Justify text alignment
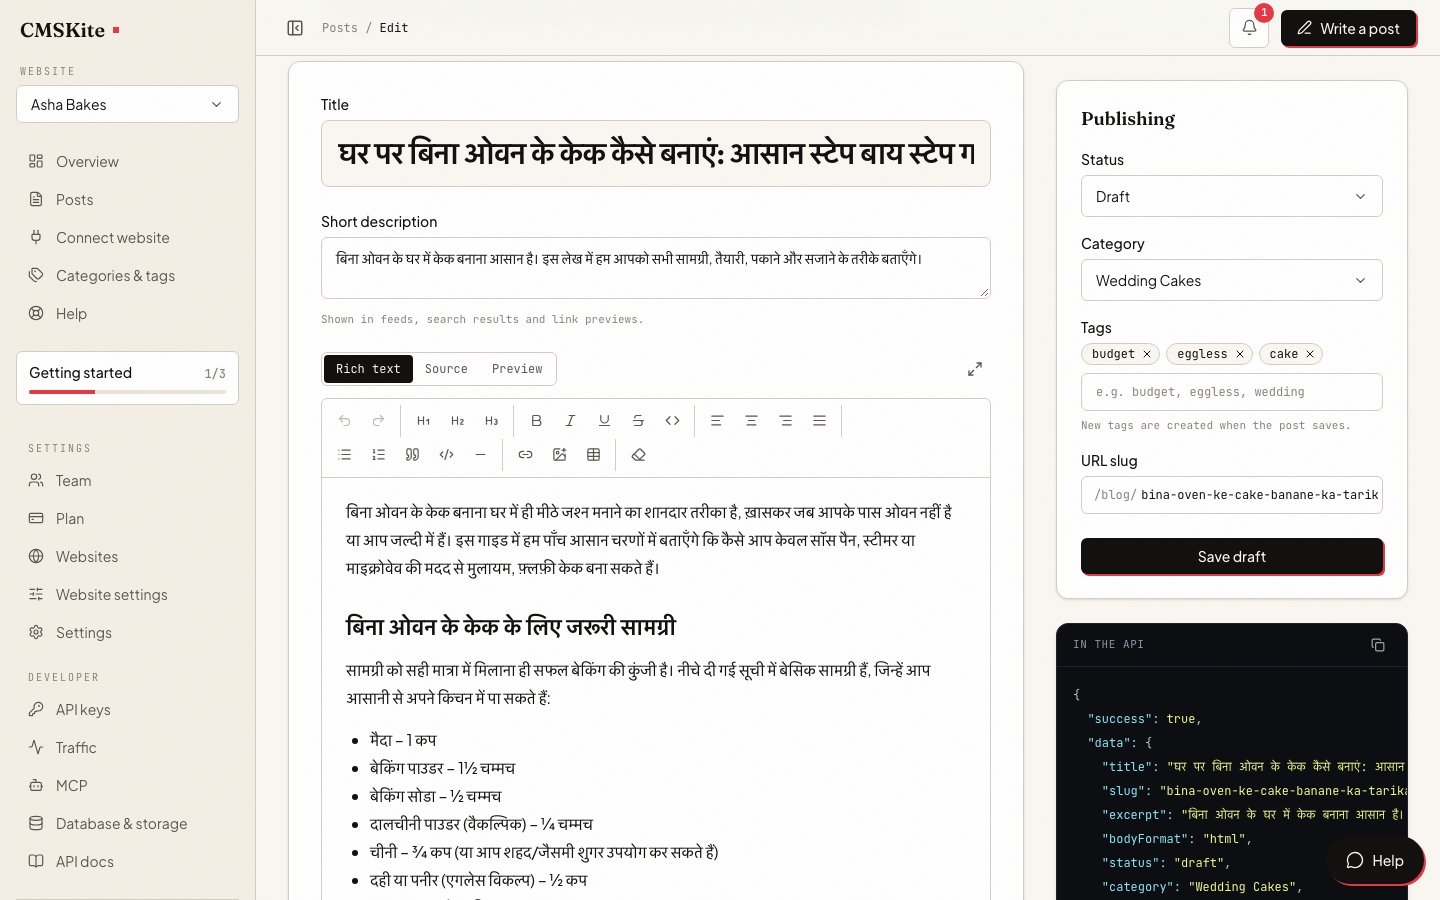This screenshot has width=1440, height=900. 820,421
